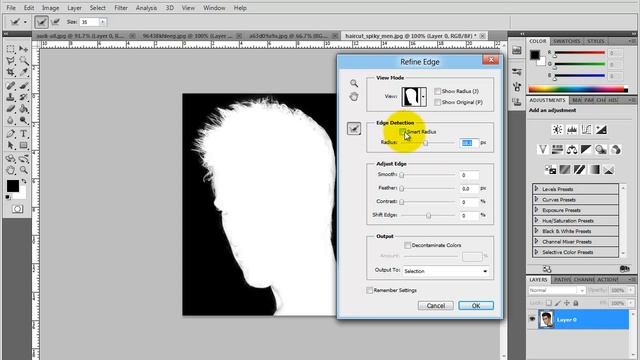The width and height of the screenshot is (640, 360).
Task: Select the Move tool
Action: tap(24, 49)
